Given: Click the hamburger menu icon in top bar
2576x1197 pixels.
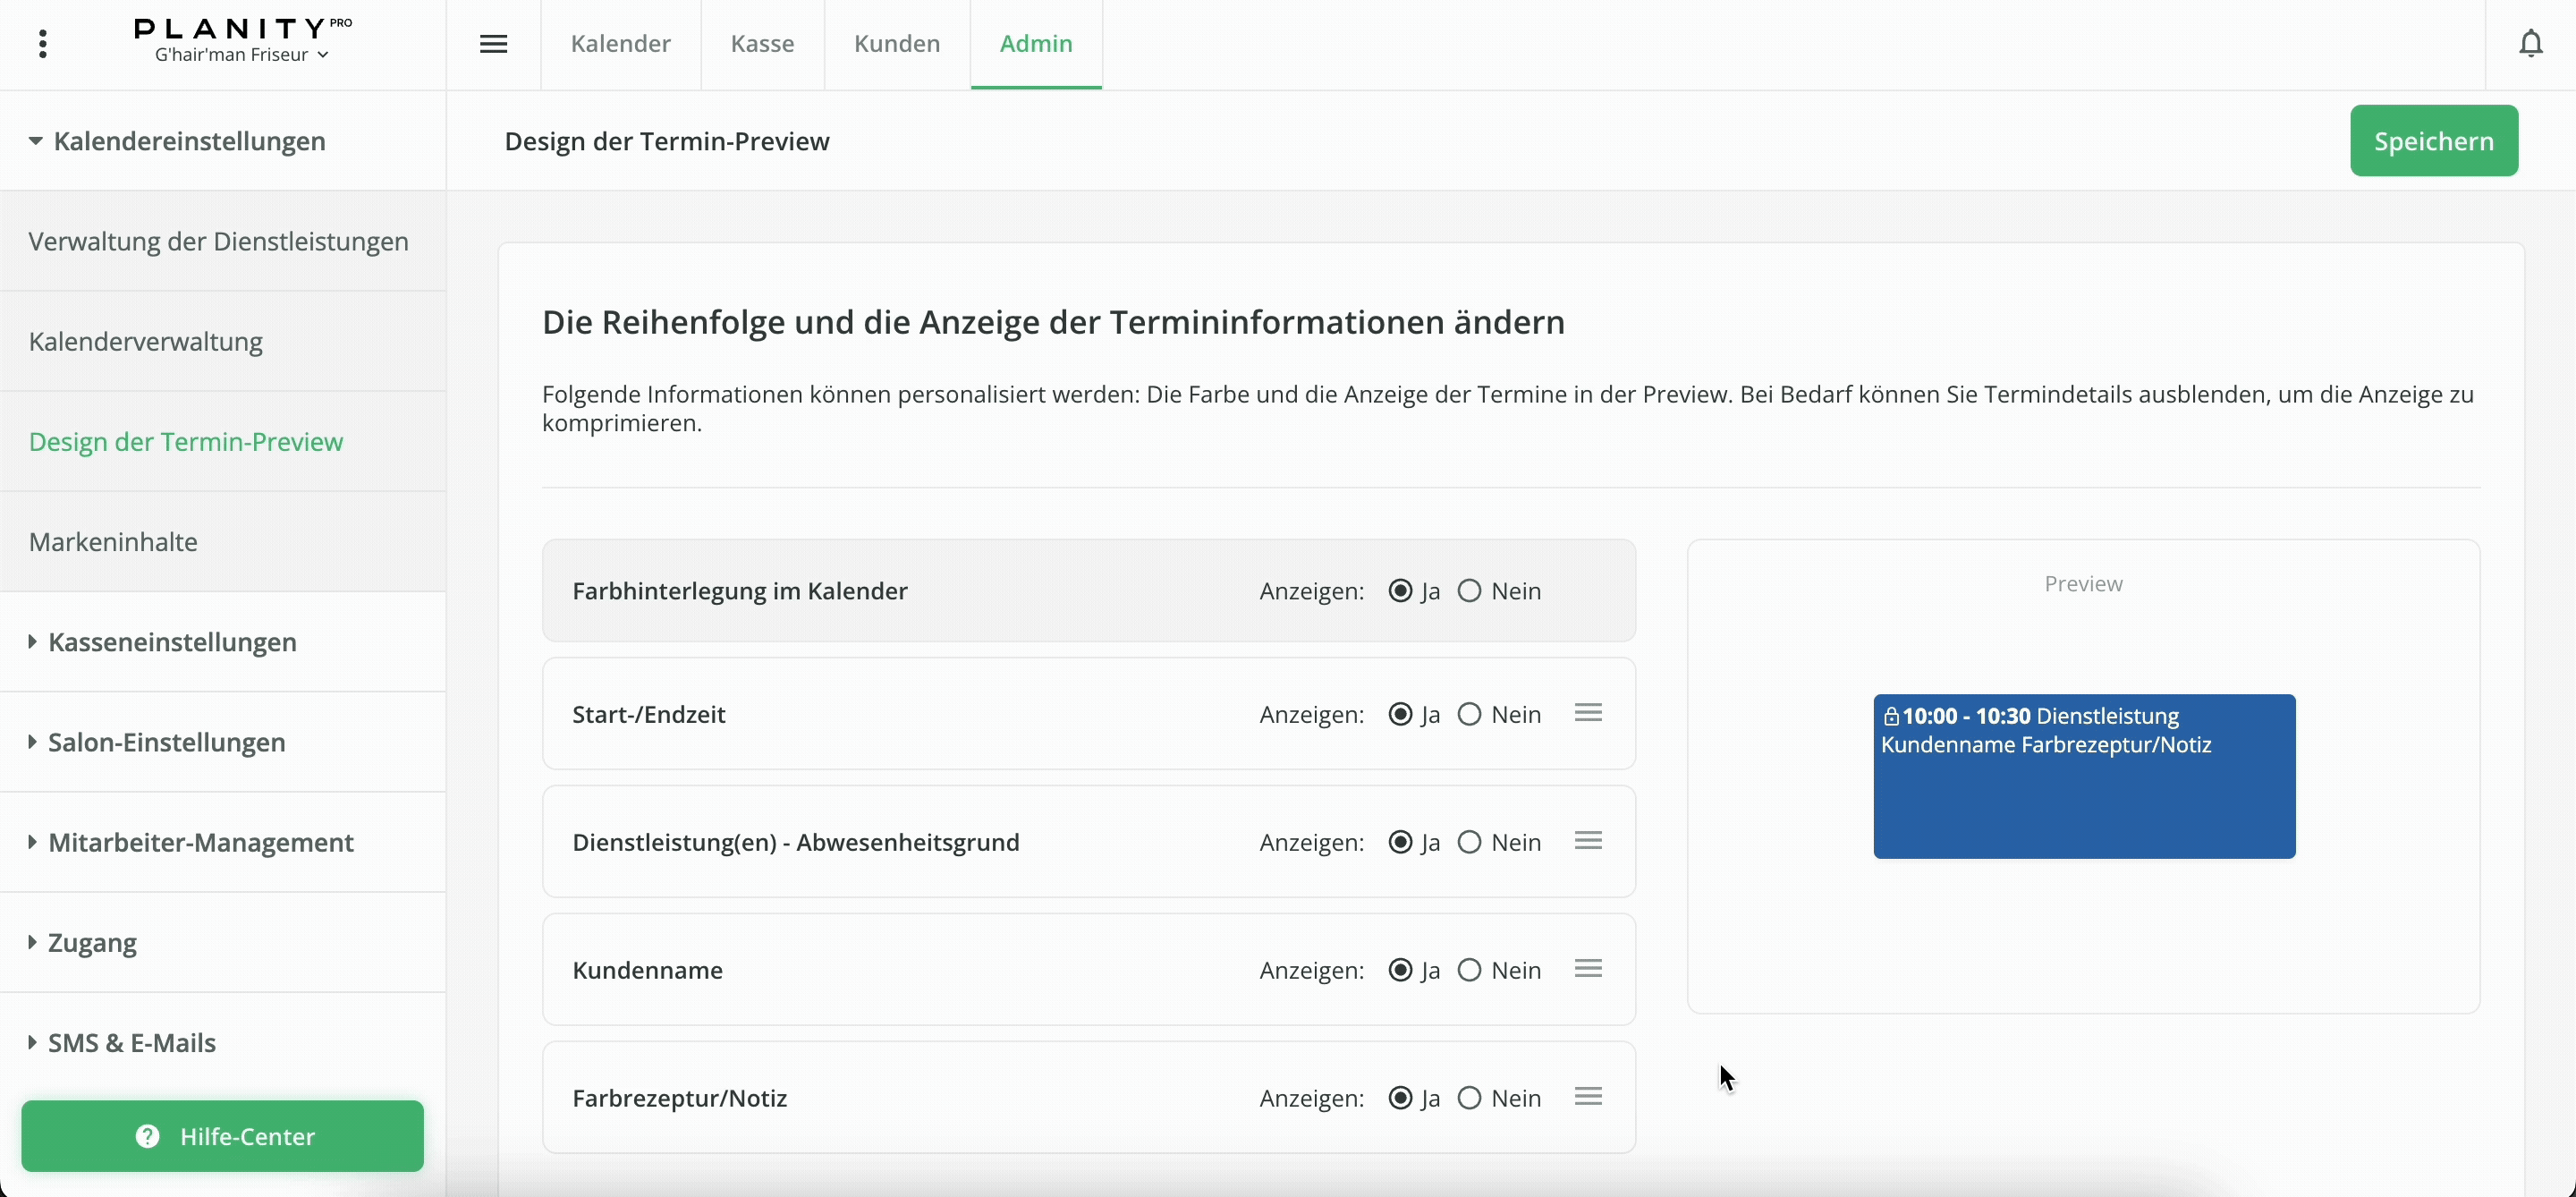Looking at the screenshot, I should click(x=494, y=44).
